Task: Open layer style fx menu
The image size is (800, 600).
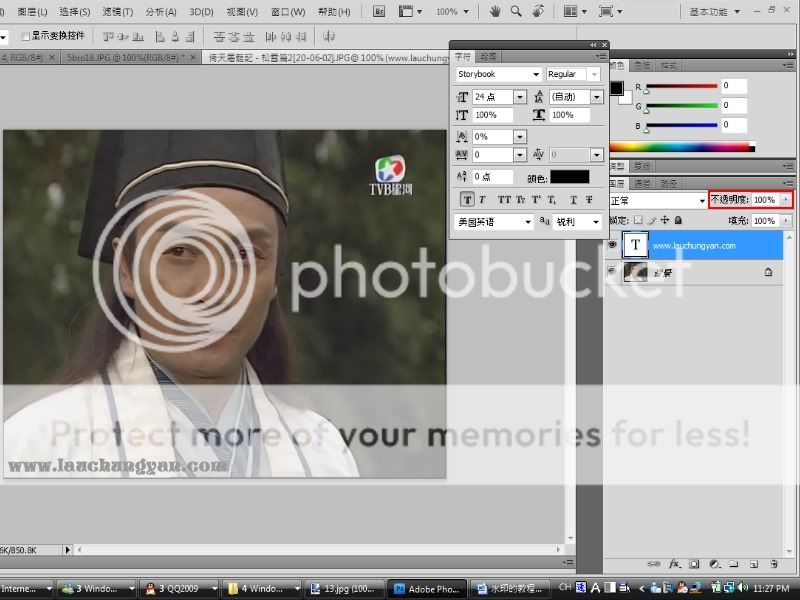Action: pyautogui.click(x=674, y=564)
